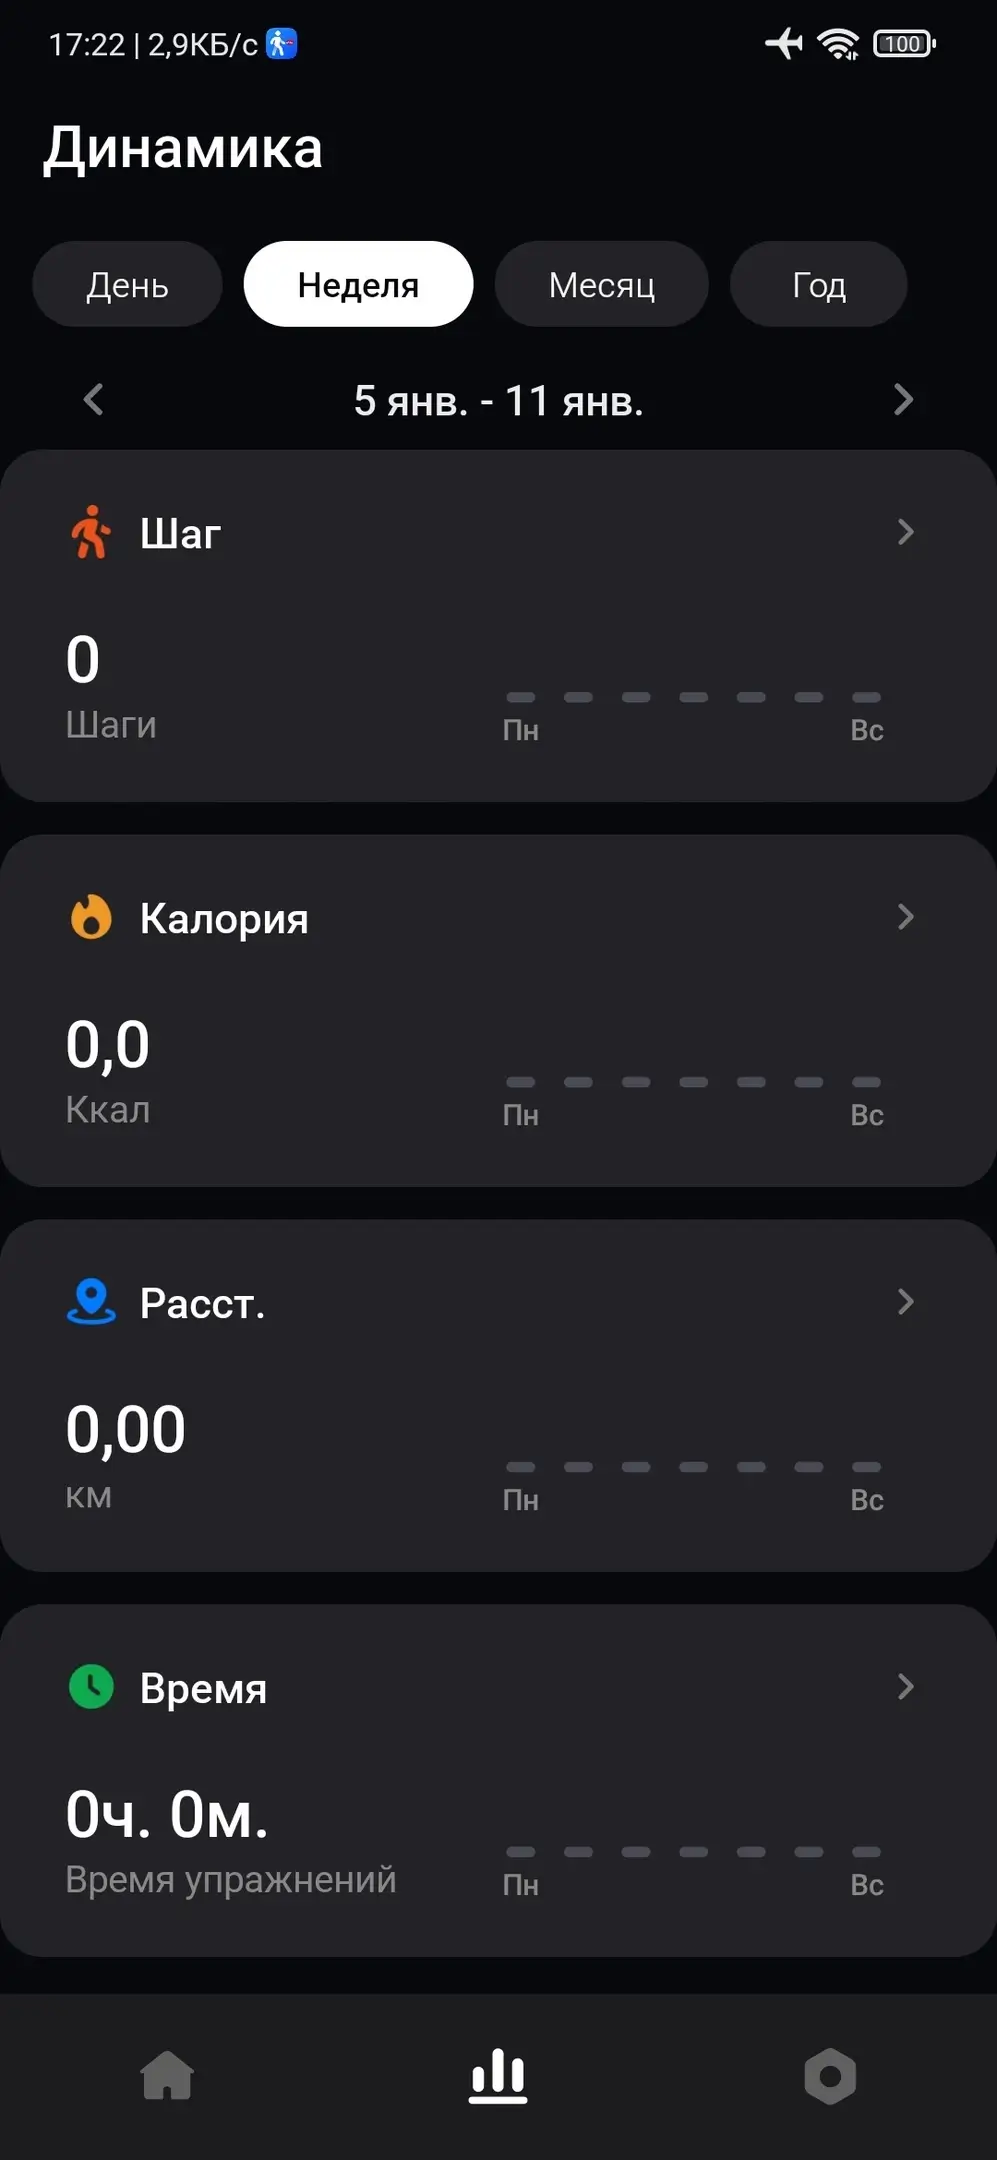Open the Home tab in bottom navigation

(167, 2076)
